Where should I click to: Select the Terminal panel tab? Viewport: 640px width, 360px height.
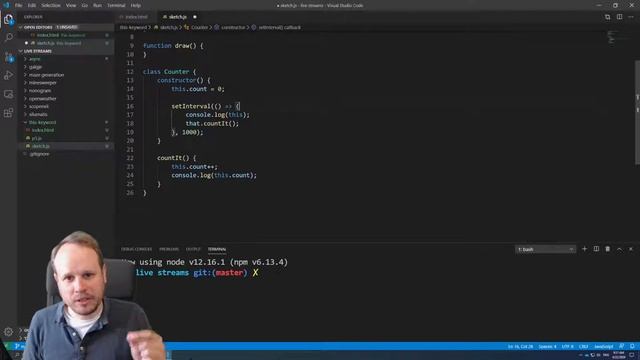point(217,249)
